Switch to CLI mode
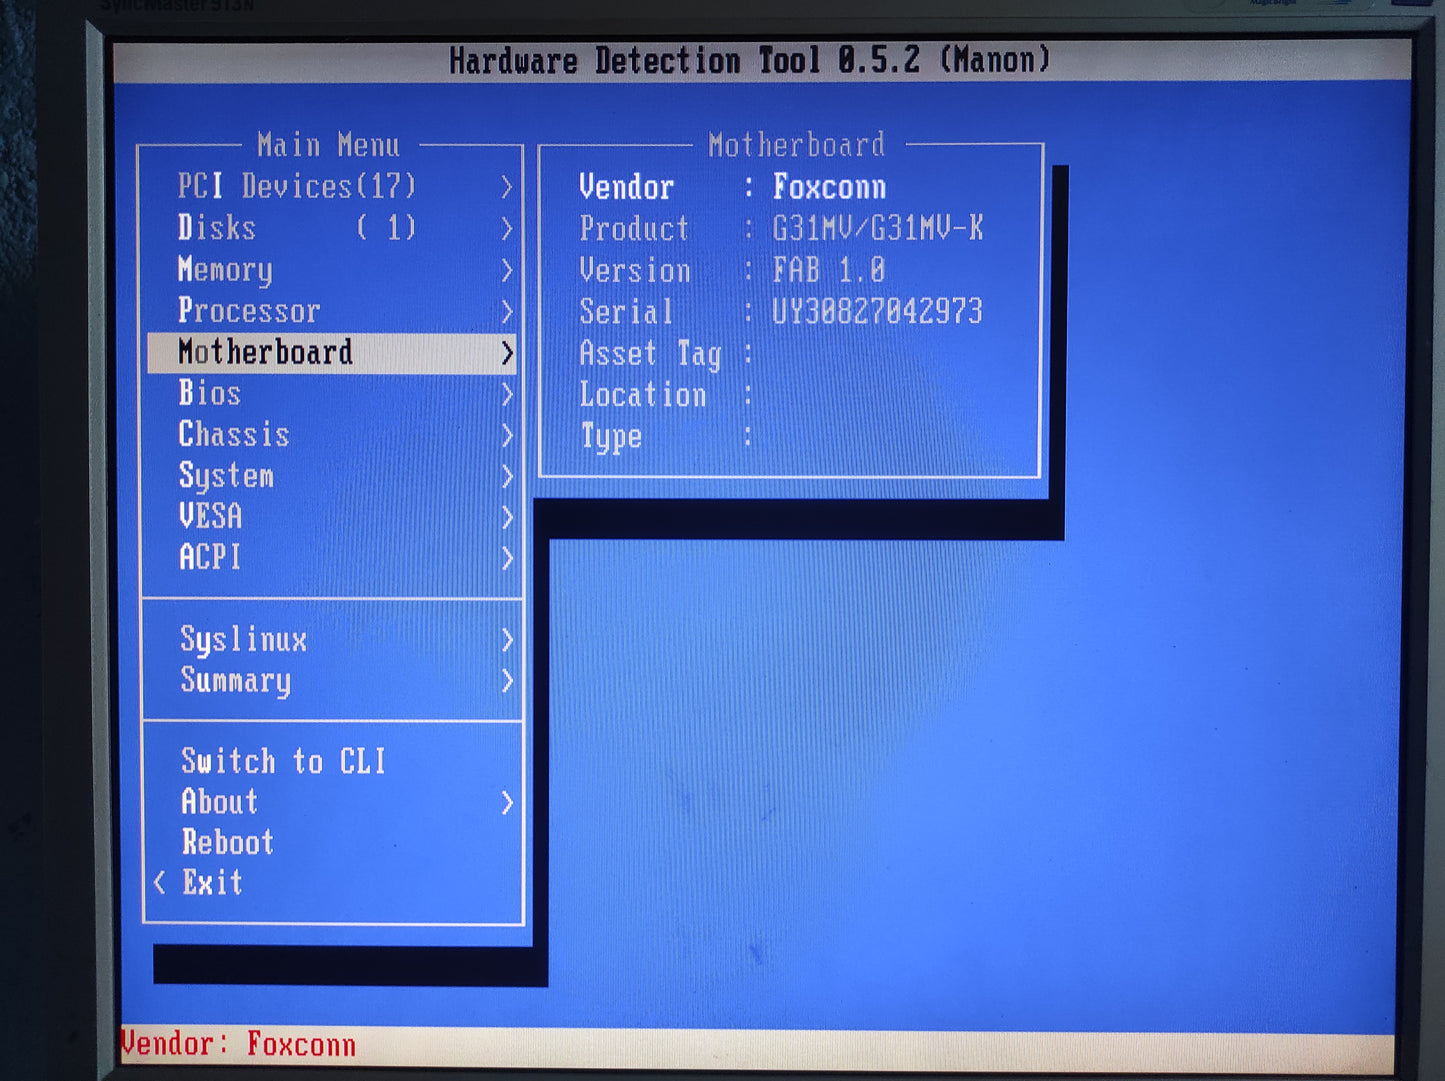Image resolution: width=1445 pixels, height=1081 pixels. tap(283, 761)
